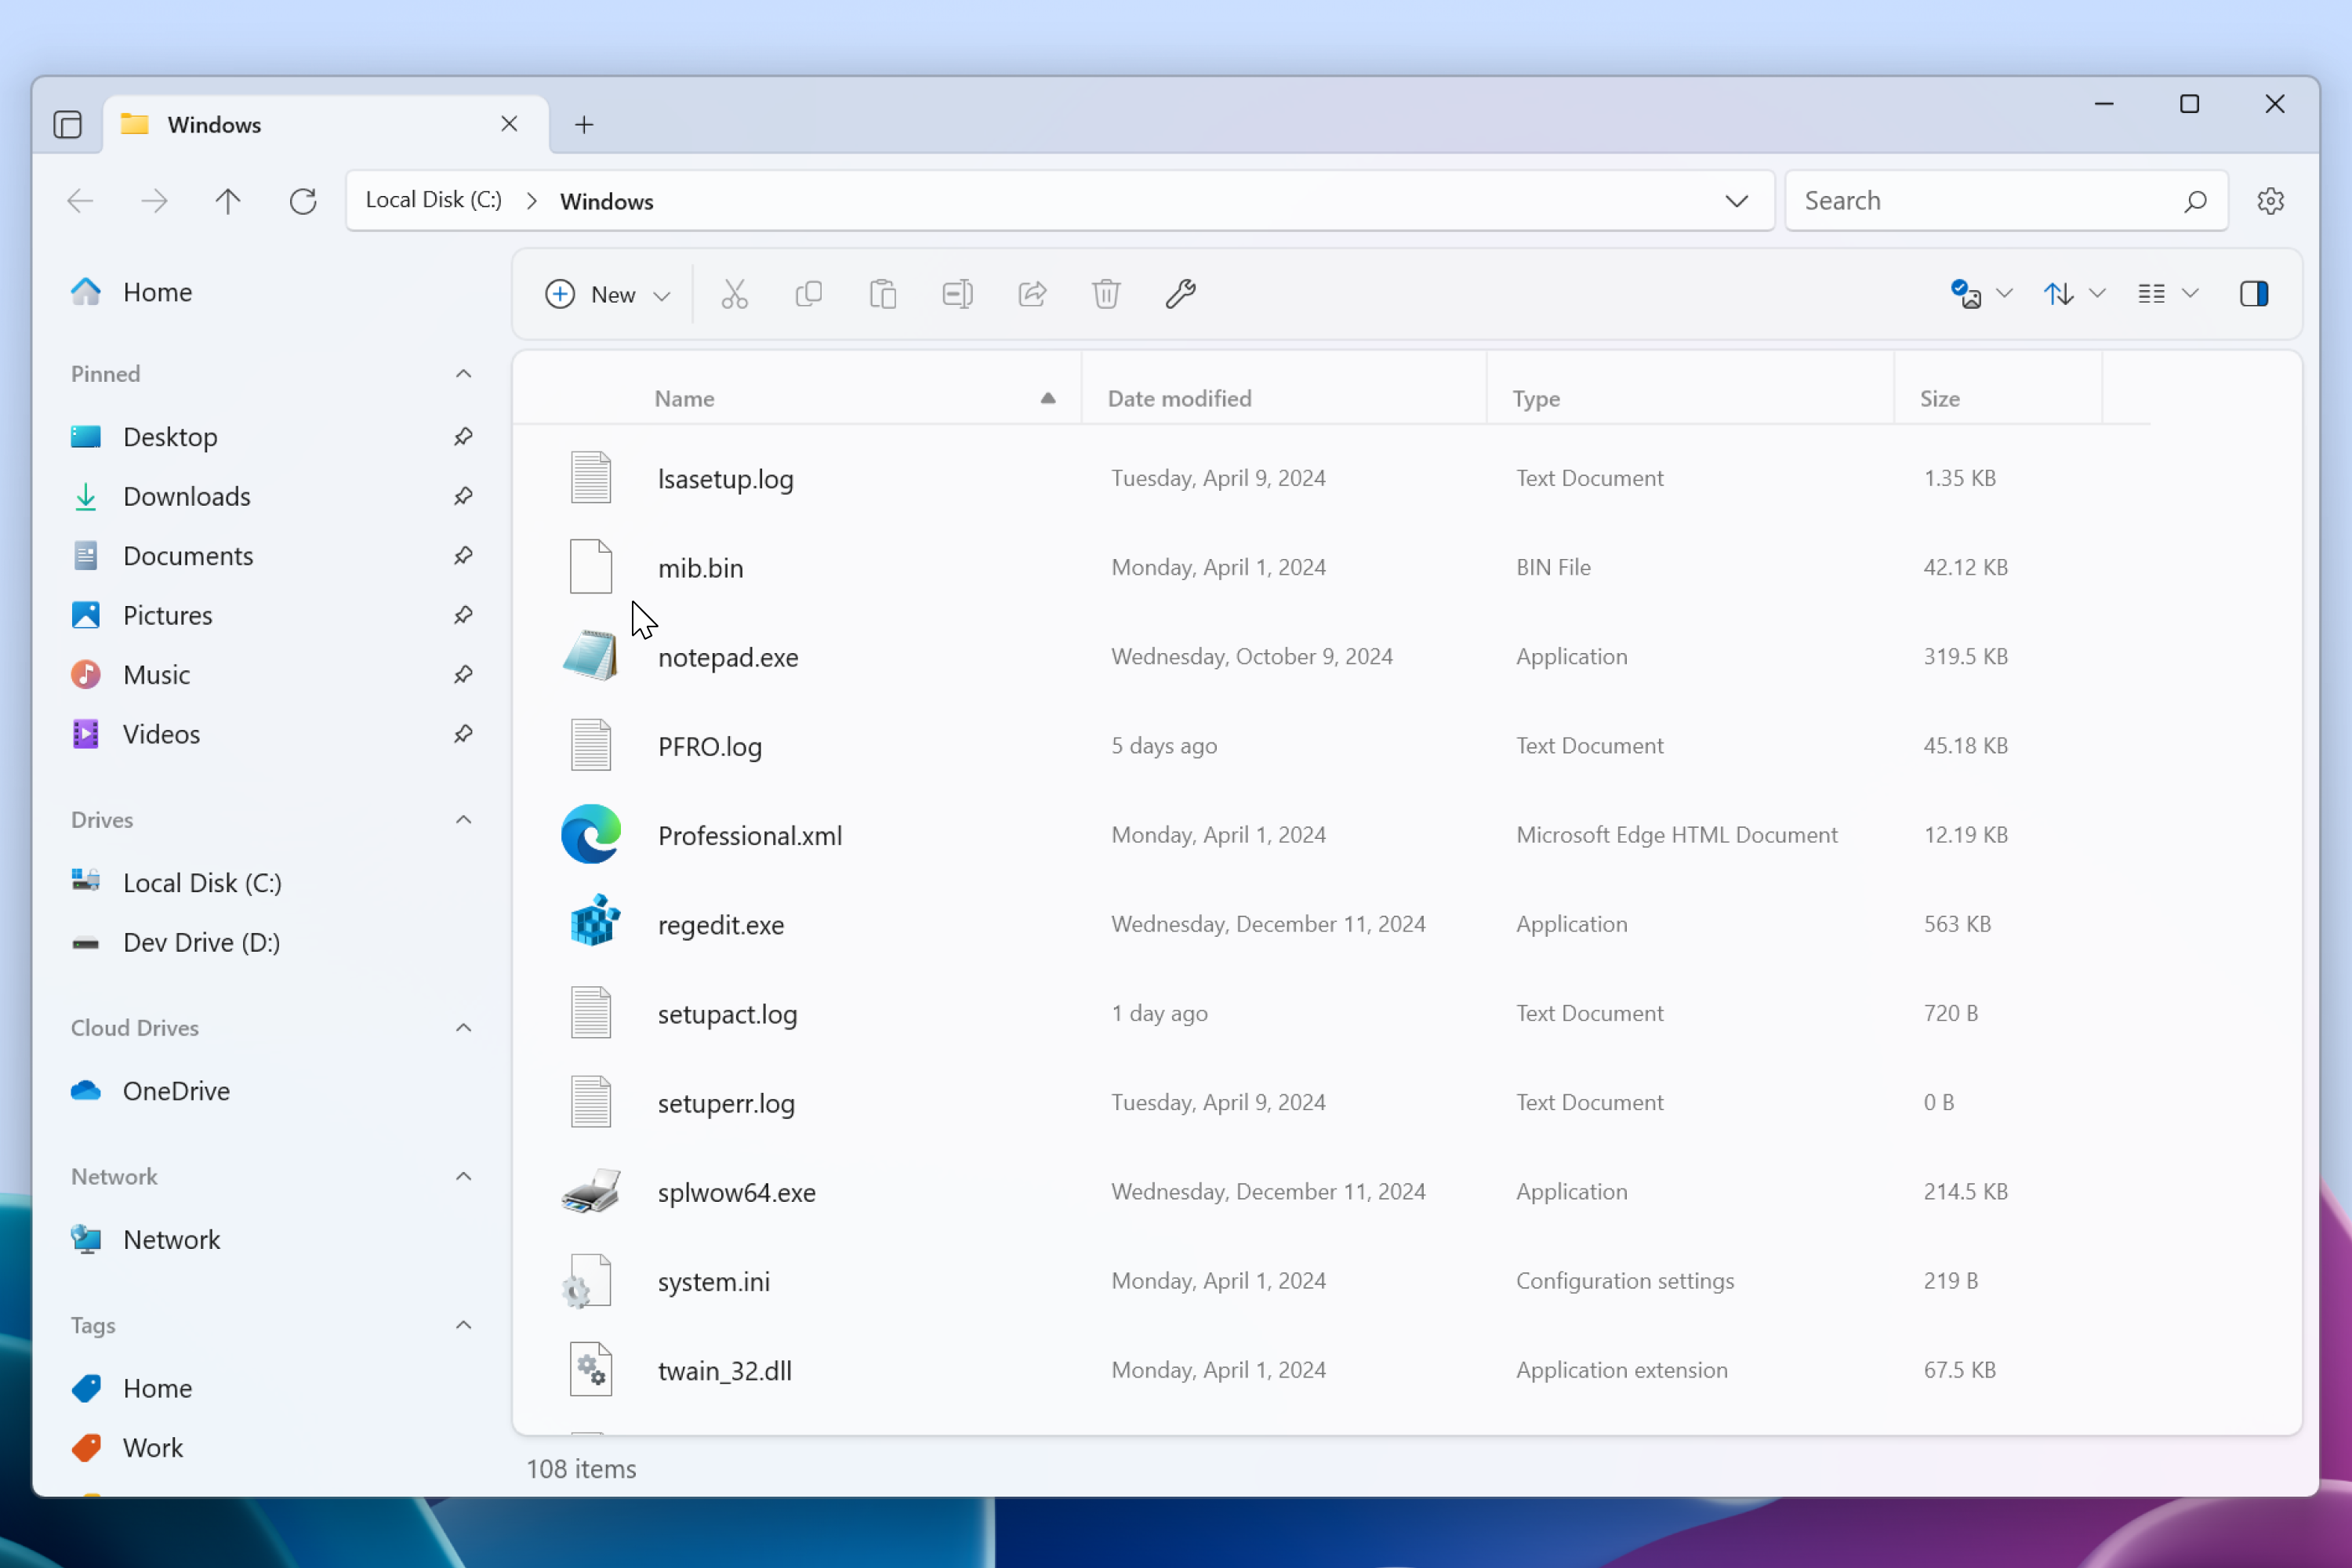Select the Local Disk (C:) breadcrumb
2352x1568 pixels.
click(x=434, y=199)
